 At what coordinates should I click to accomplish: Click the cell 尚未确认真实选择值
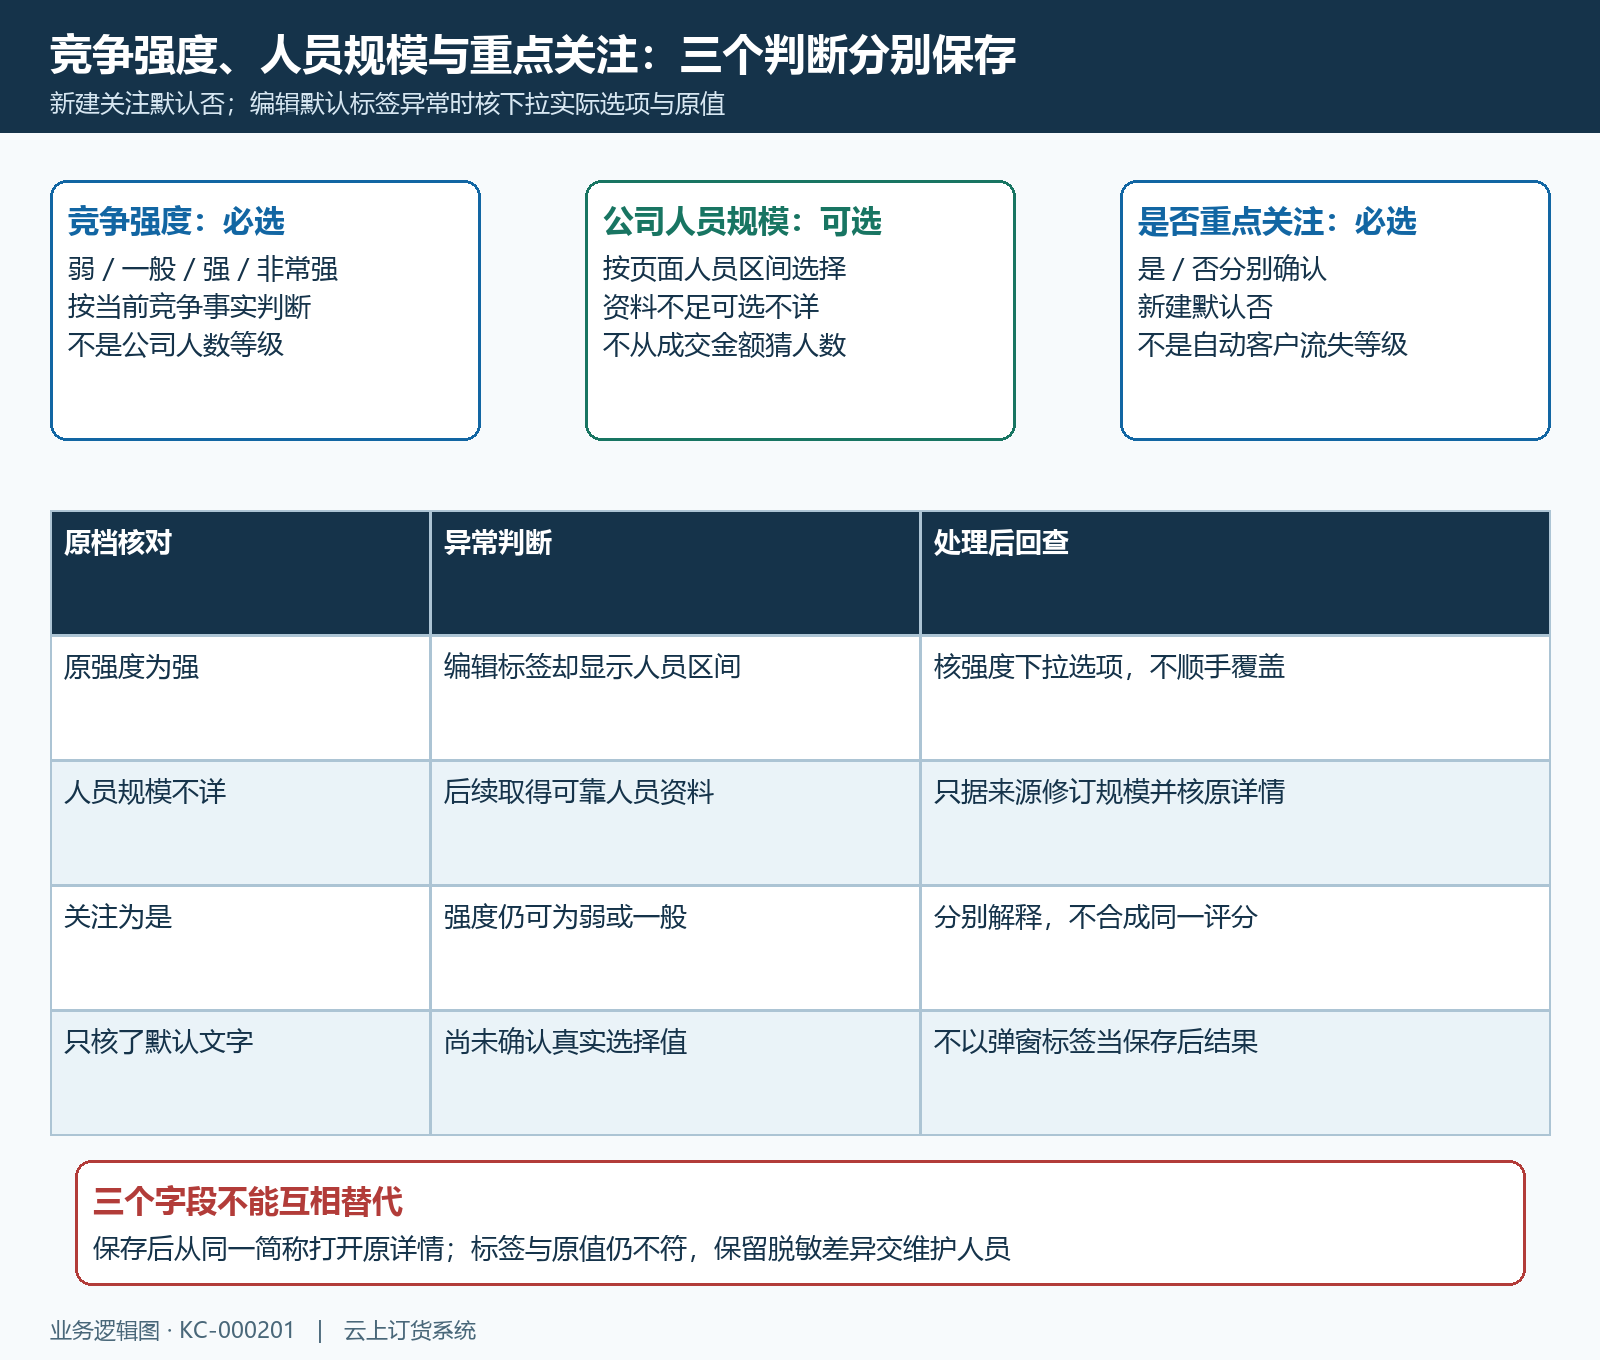(676, 1073)
